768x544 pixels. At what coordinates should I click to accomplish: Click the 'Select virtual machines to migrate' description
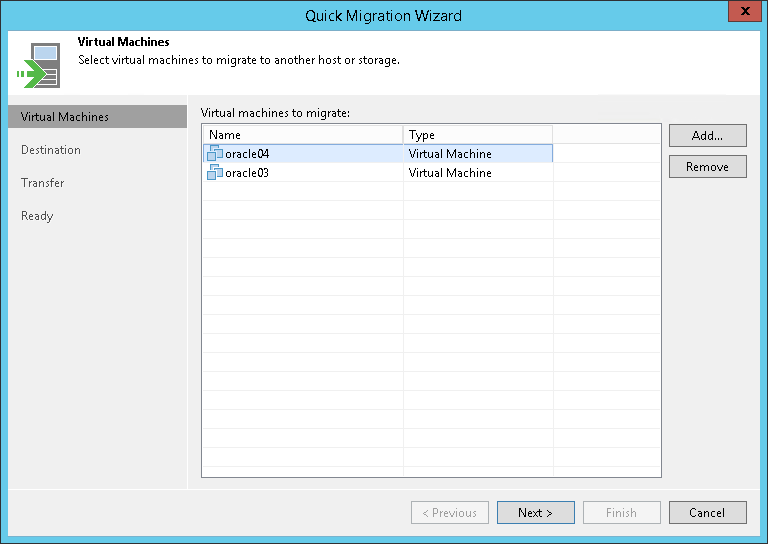239,60
